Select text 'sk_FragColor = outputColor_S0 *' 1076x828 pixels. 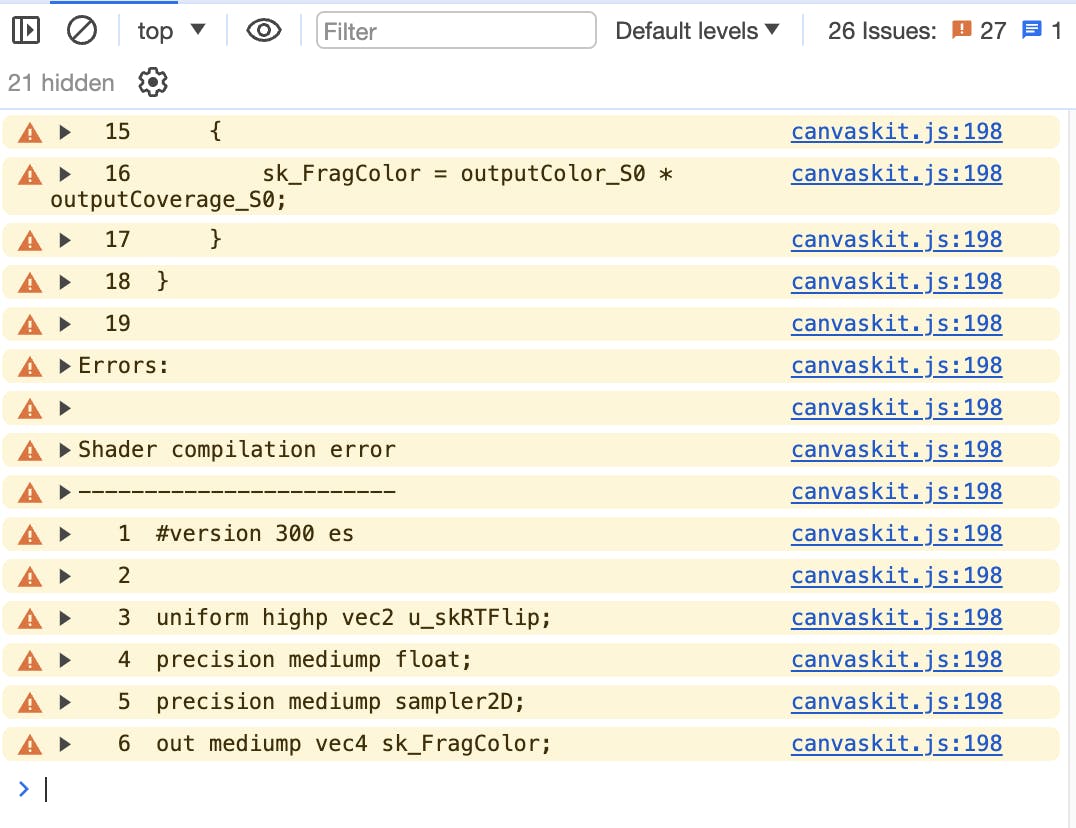coord(467,174)
